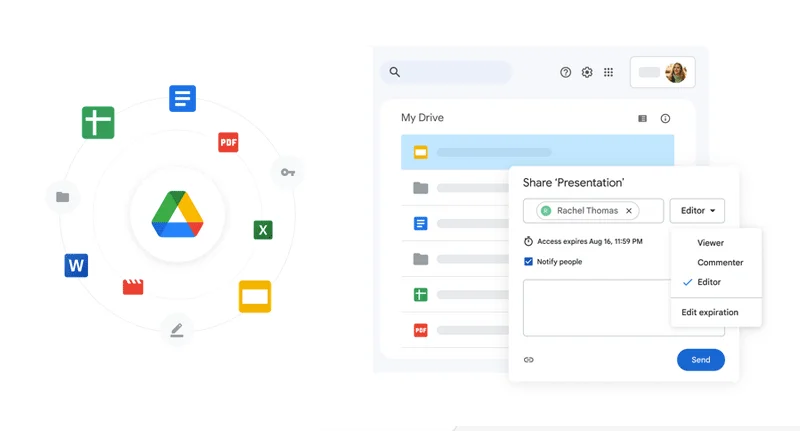Screen dimensions: 800x431
Task: Click the Drive search field
Action: 446,72
